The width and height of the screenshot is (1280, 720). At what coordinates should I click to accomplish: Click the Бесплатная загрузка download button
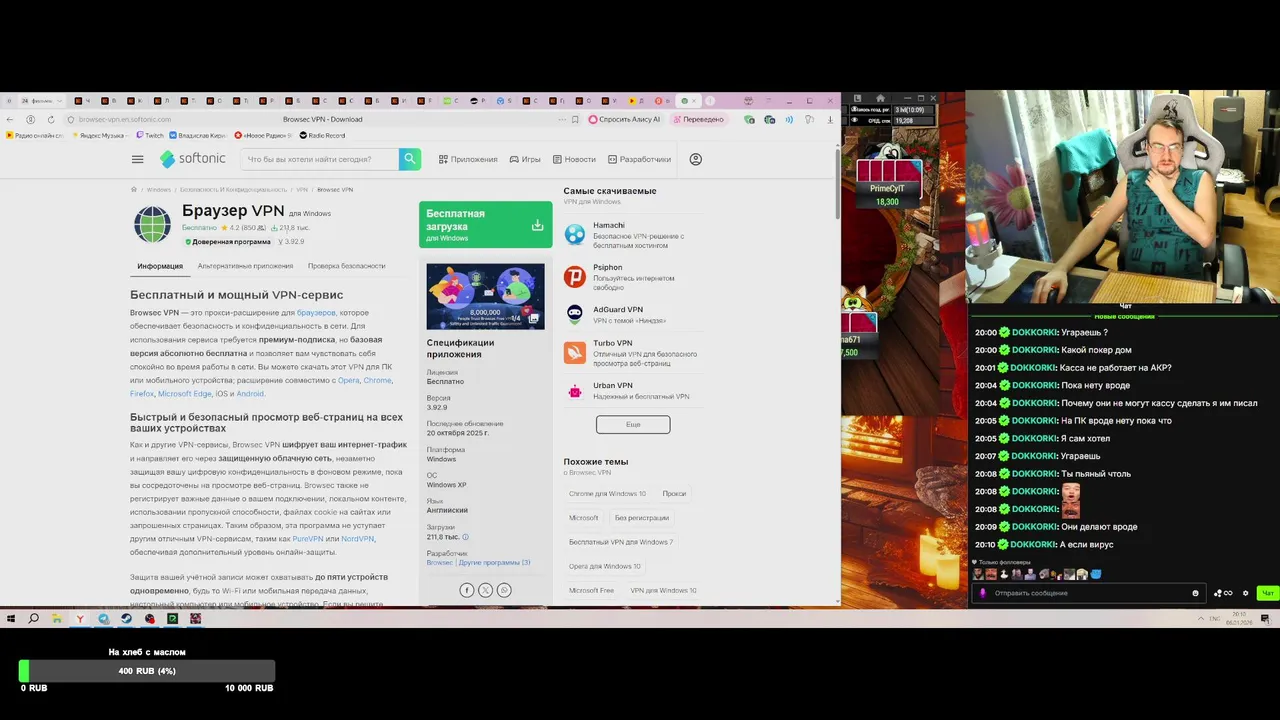pos(485,225)
